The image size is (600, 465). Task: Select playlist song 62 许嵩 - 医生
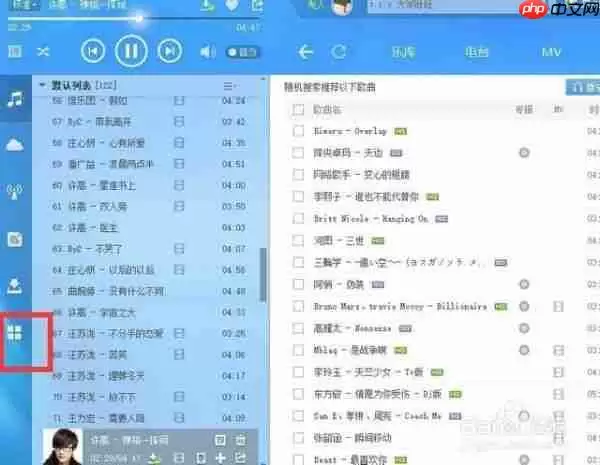point(149,228)
